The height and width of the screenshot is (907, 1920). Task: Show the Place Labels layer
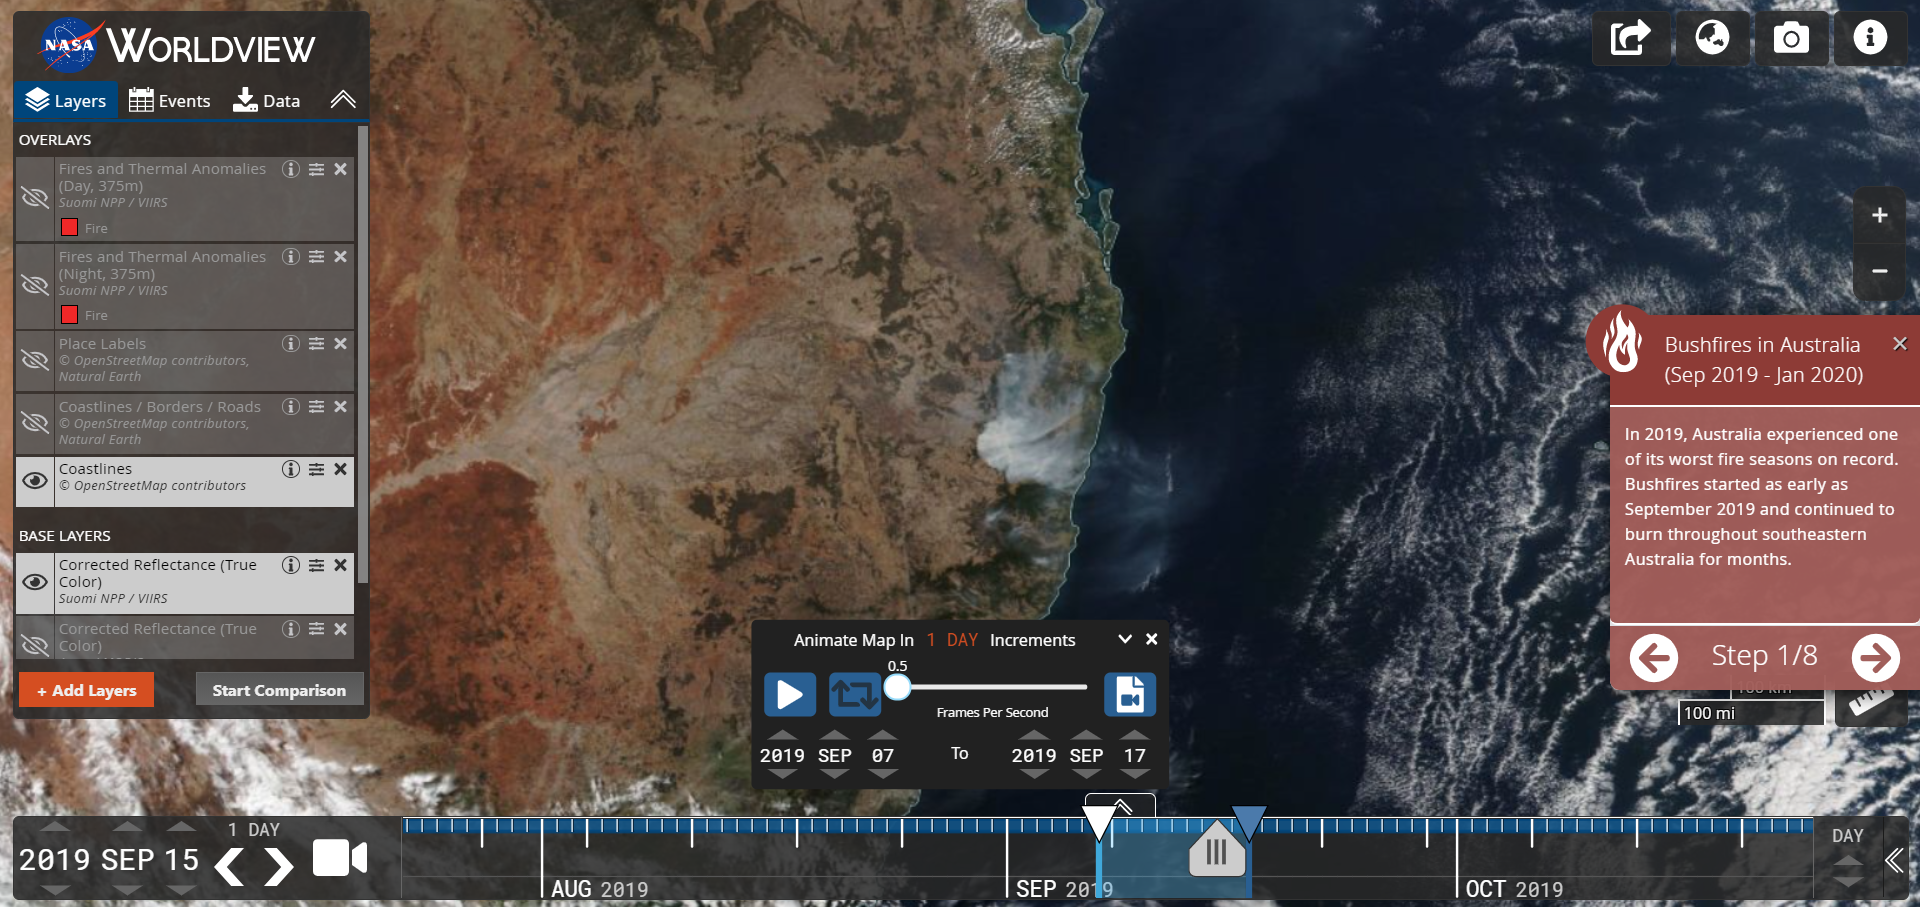[x=35, y=360]
